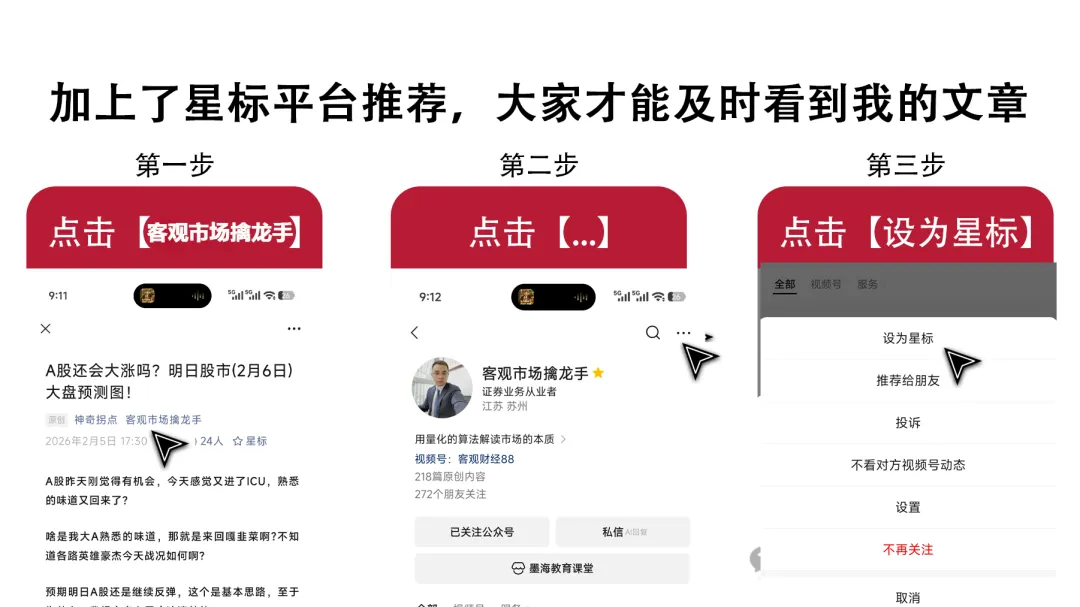The image size is (1080, 607).
Task: Open the profile page three-dot menu
Action: (x=683, y=333)
